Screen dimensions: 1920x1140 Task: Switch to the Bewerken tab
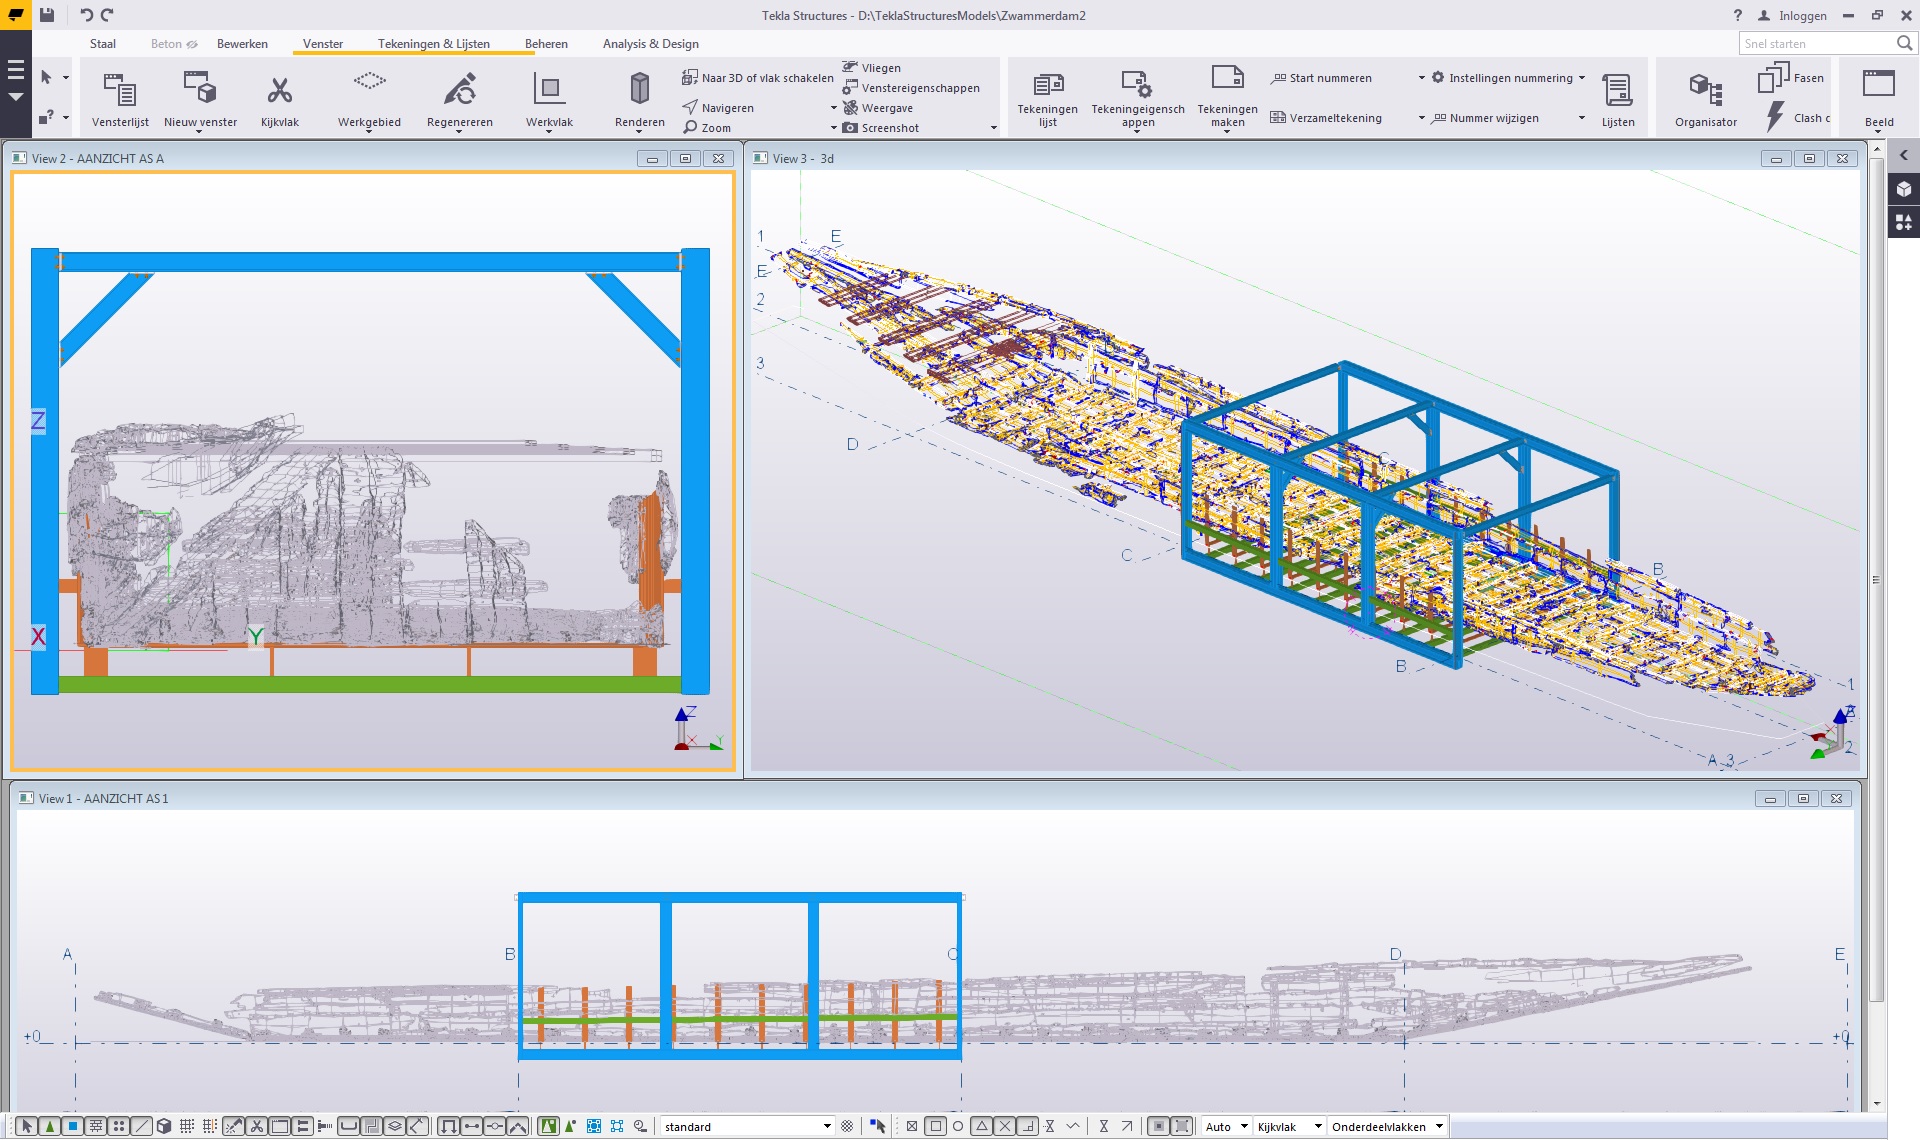click(242, 43)
